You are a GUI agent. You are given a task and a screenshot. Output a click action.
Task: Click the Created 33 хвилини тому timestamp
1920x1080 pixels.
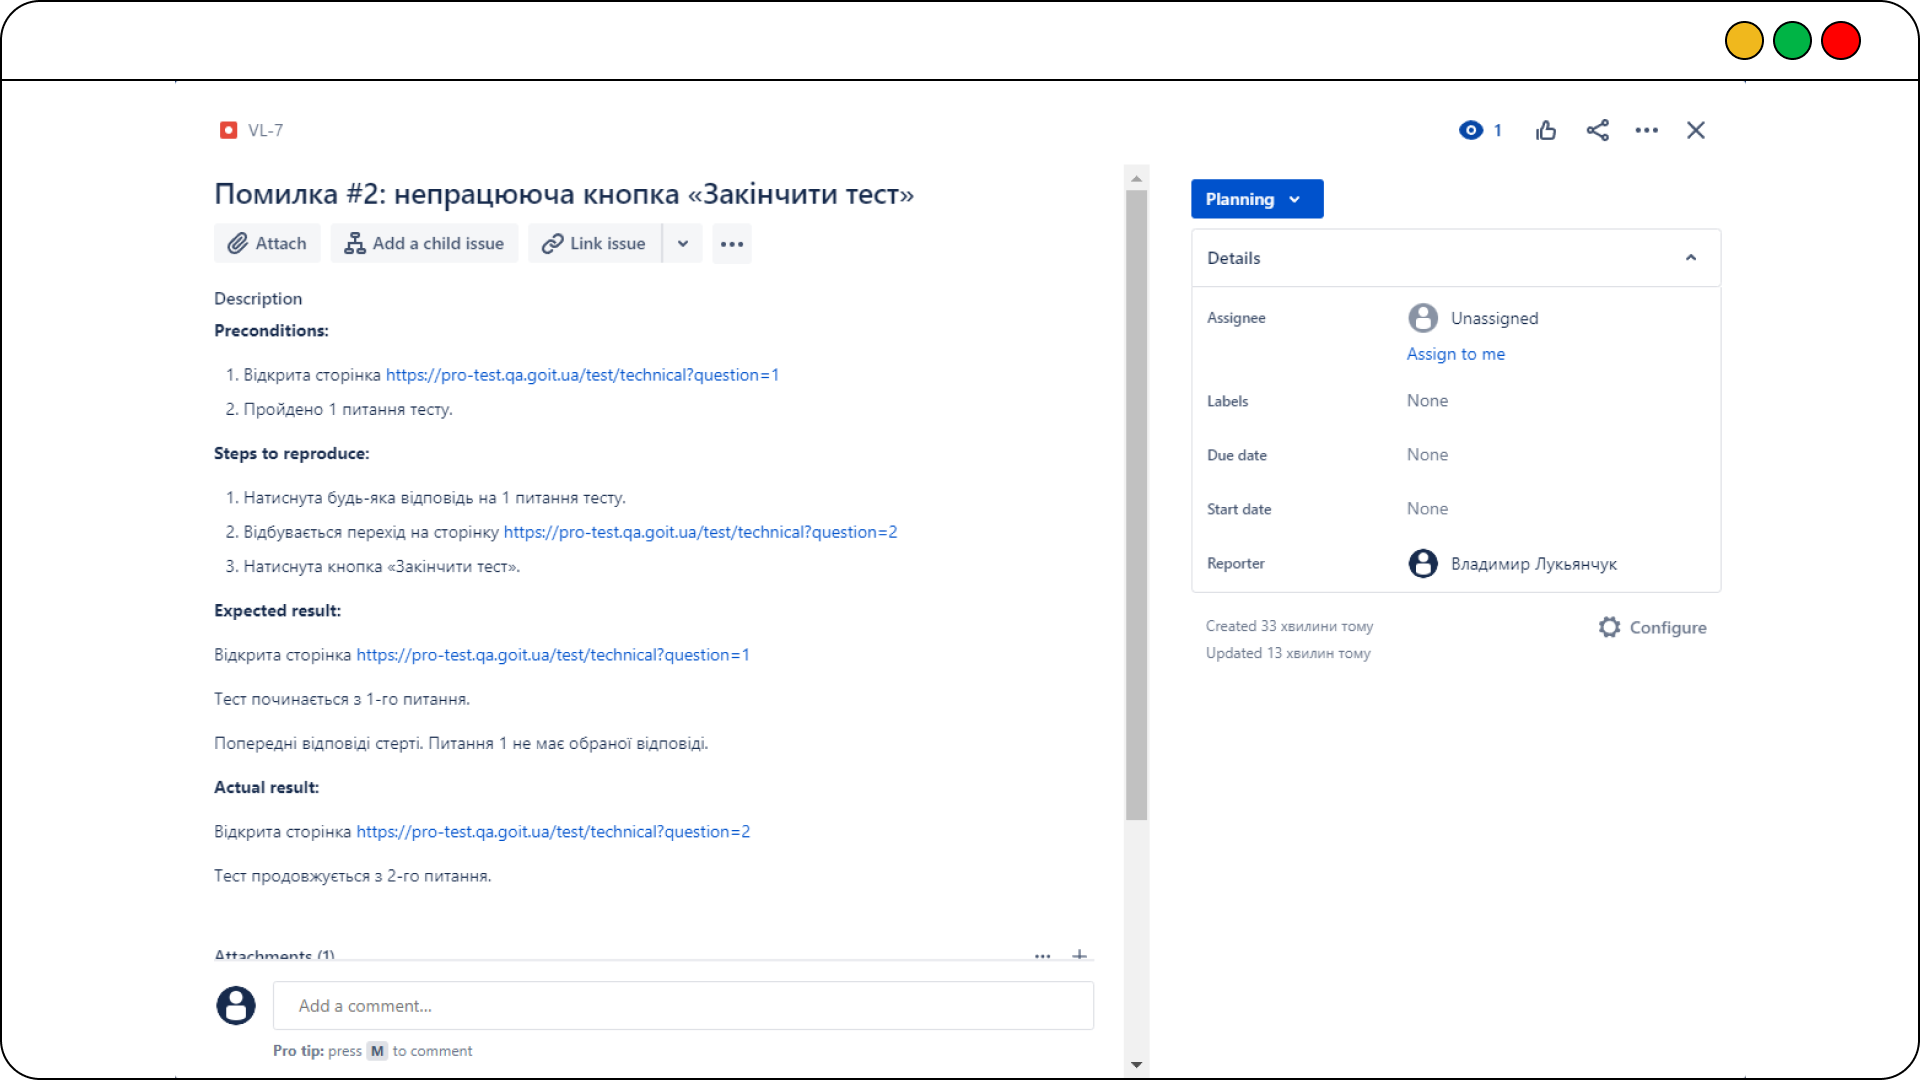[1289, 626]
